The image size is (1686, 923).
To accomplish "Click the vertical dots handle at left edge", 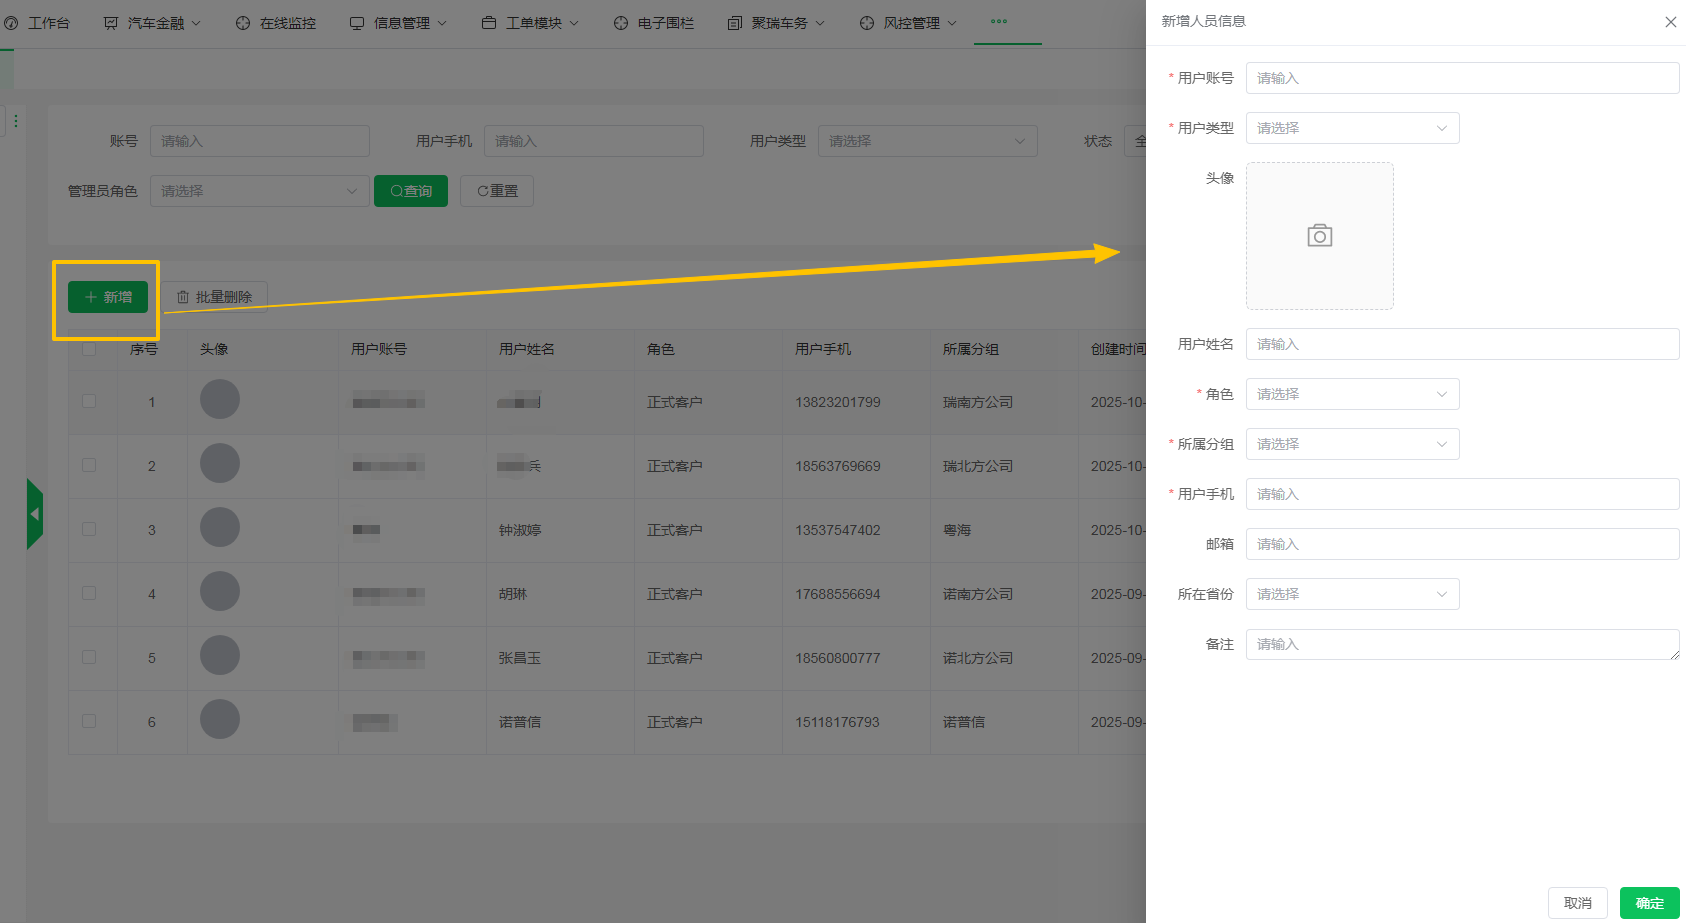I will pyautogui.click(x=16, y=121).
